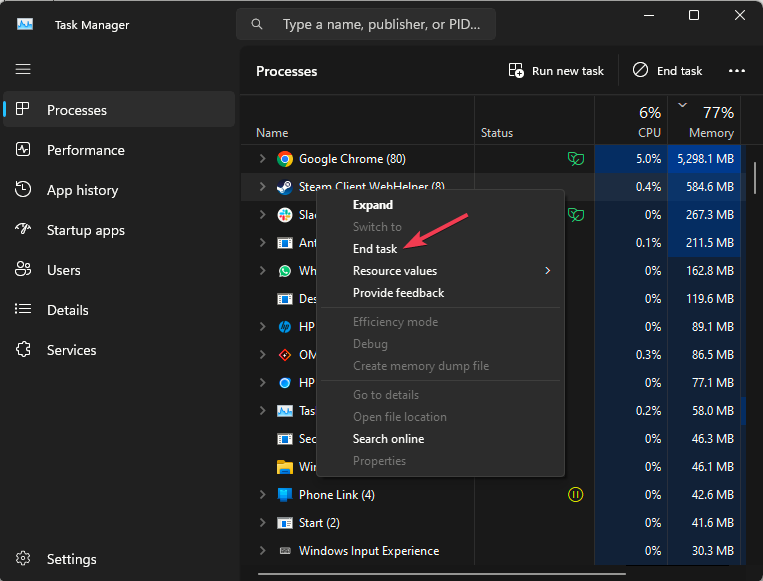Switch to the Services tab
The height and width of the screenshot is (581, 763).
point(119,350)
